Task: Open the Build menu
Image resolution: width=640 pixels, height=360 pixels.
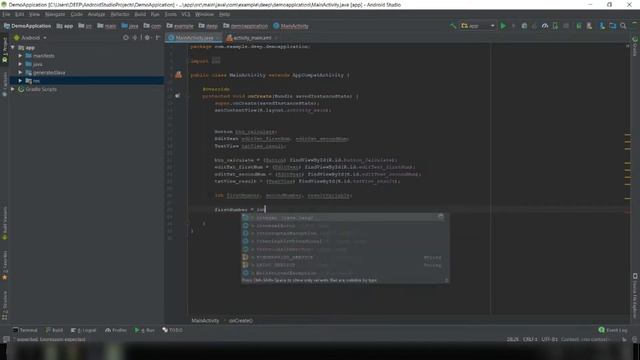Action: [x=140, y=14]
